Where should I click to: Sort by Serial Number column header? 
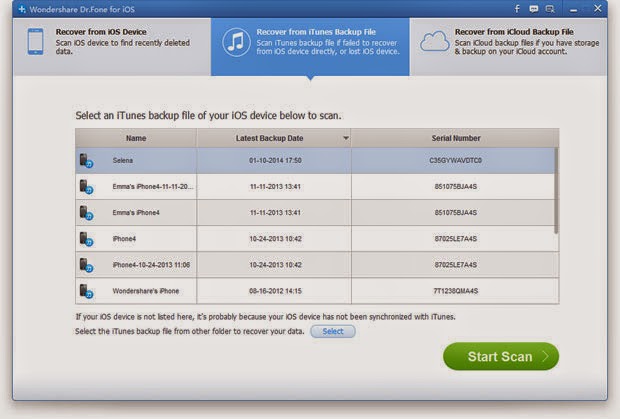pos(456,138)
